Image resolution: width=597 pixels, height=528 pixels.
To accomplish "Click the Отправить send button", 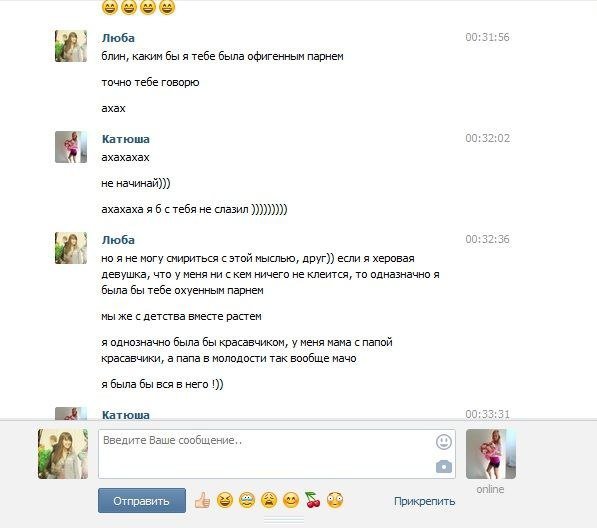I will coord(142,501).
